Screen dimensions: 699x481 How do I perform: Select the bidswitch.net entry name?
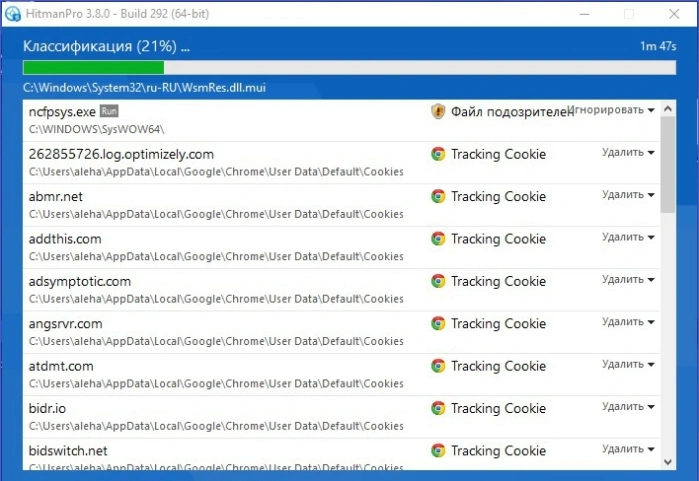coord(68,451)
